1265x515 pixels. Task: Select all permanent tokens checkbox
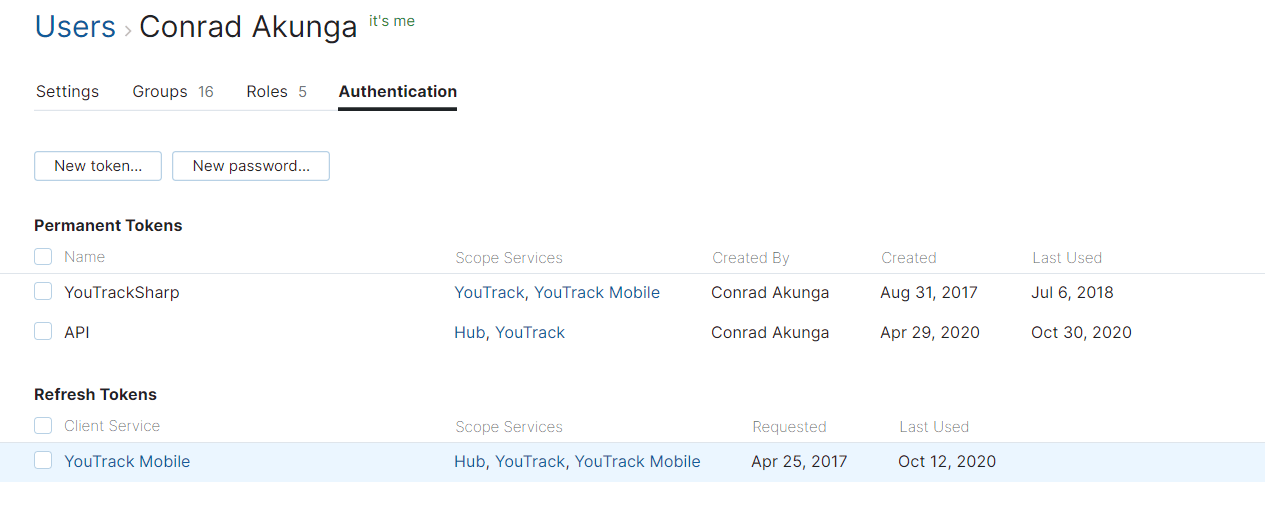tap(43, 257)
